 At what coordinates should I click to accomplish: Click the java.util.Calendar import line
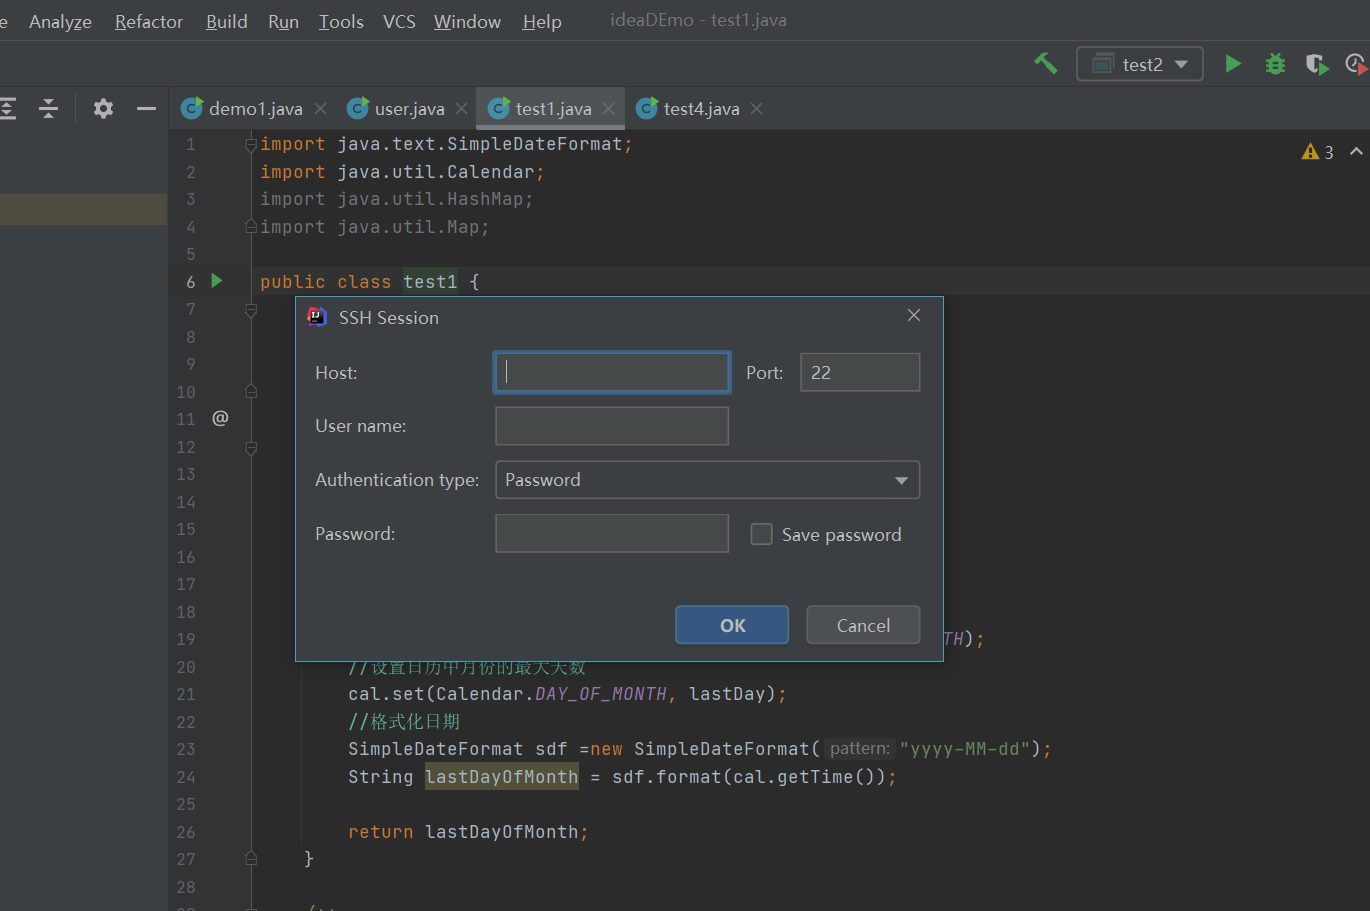pyautogui.click(x=402, y=172)
